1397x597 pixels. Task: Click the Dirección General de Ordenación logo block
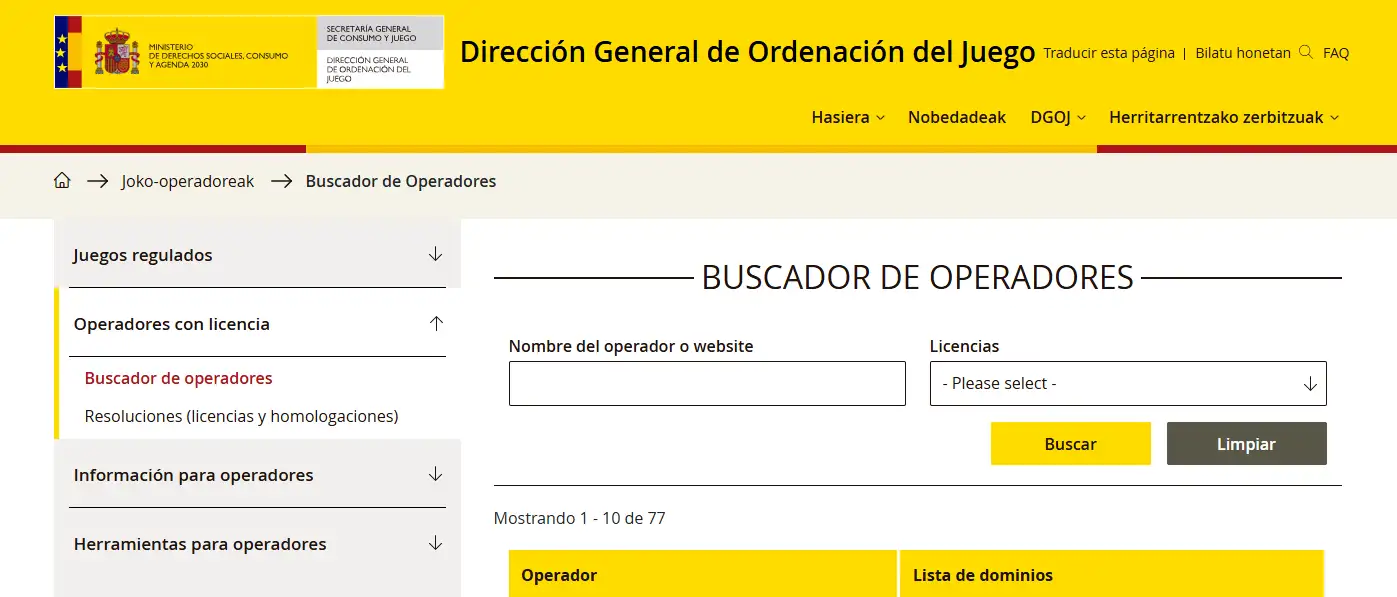380,52
